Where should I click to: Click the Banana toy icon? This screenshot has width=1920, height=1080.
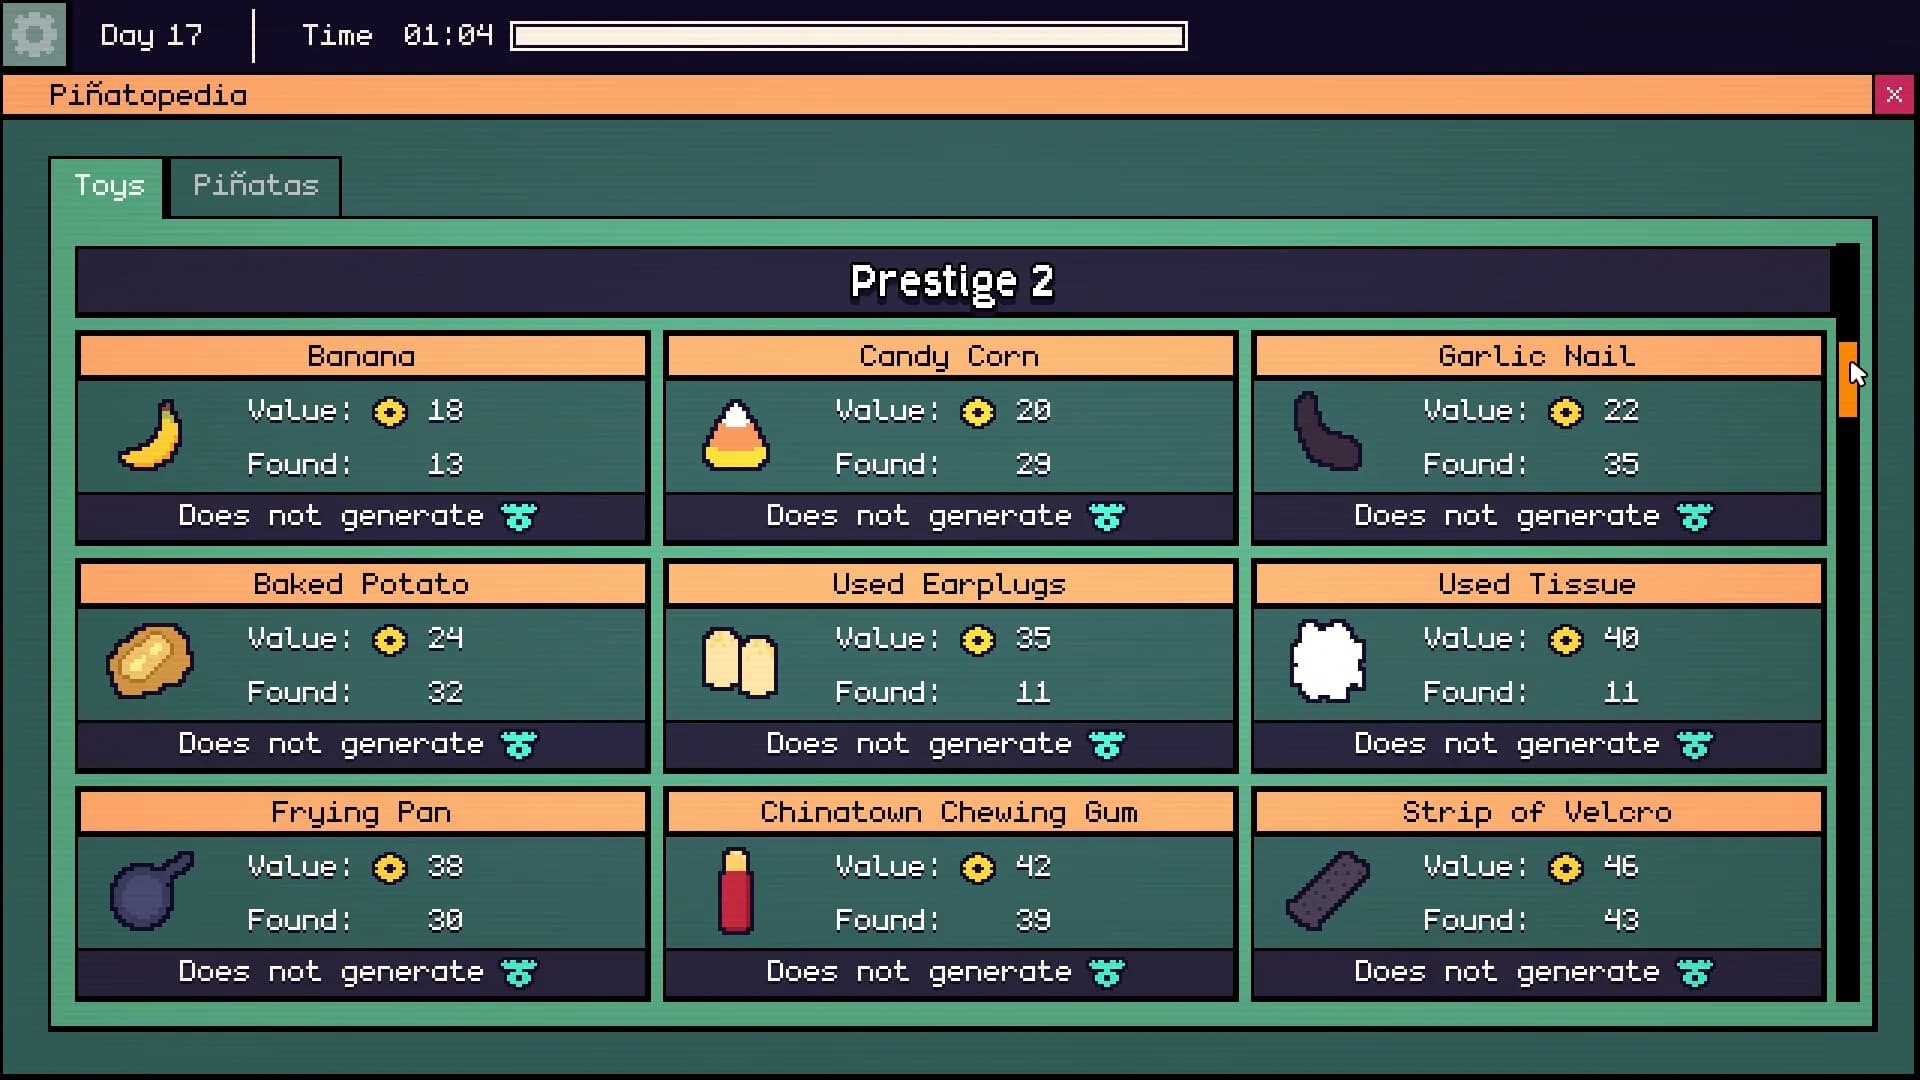click(151, 435)
